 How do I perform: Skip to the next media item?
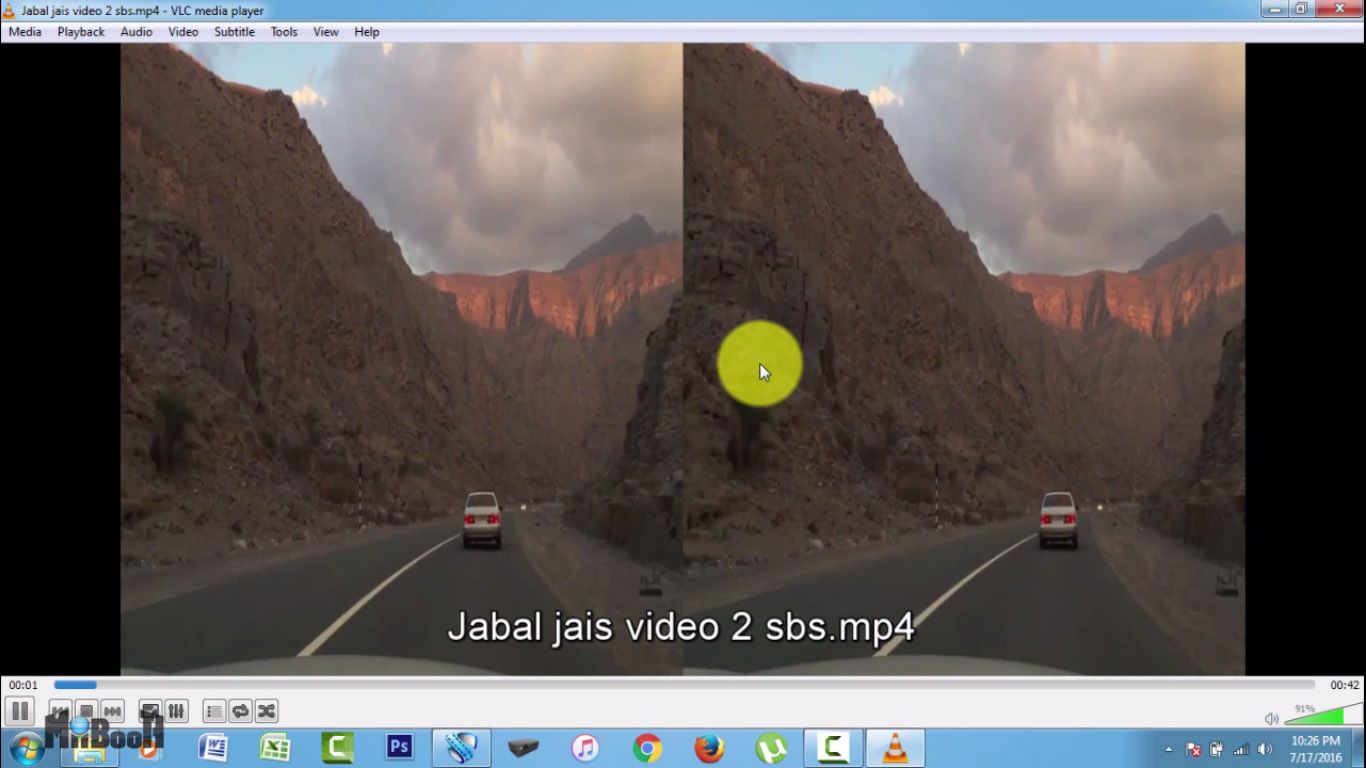pyautogui.click(x=112, y=710)
